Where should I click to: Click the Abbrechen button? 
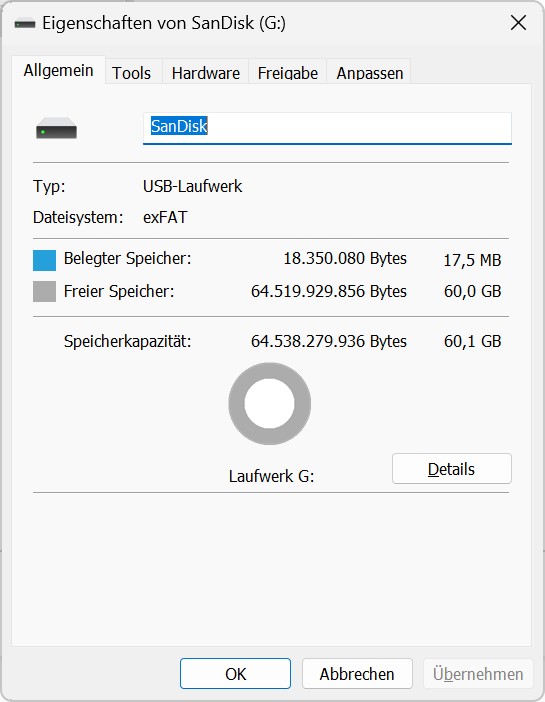(357, 673)
